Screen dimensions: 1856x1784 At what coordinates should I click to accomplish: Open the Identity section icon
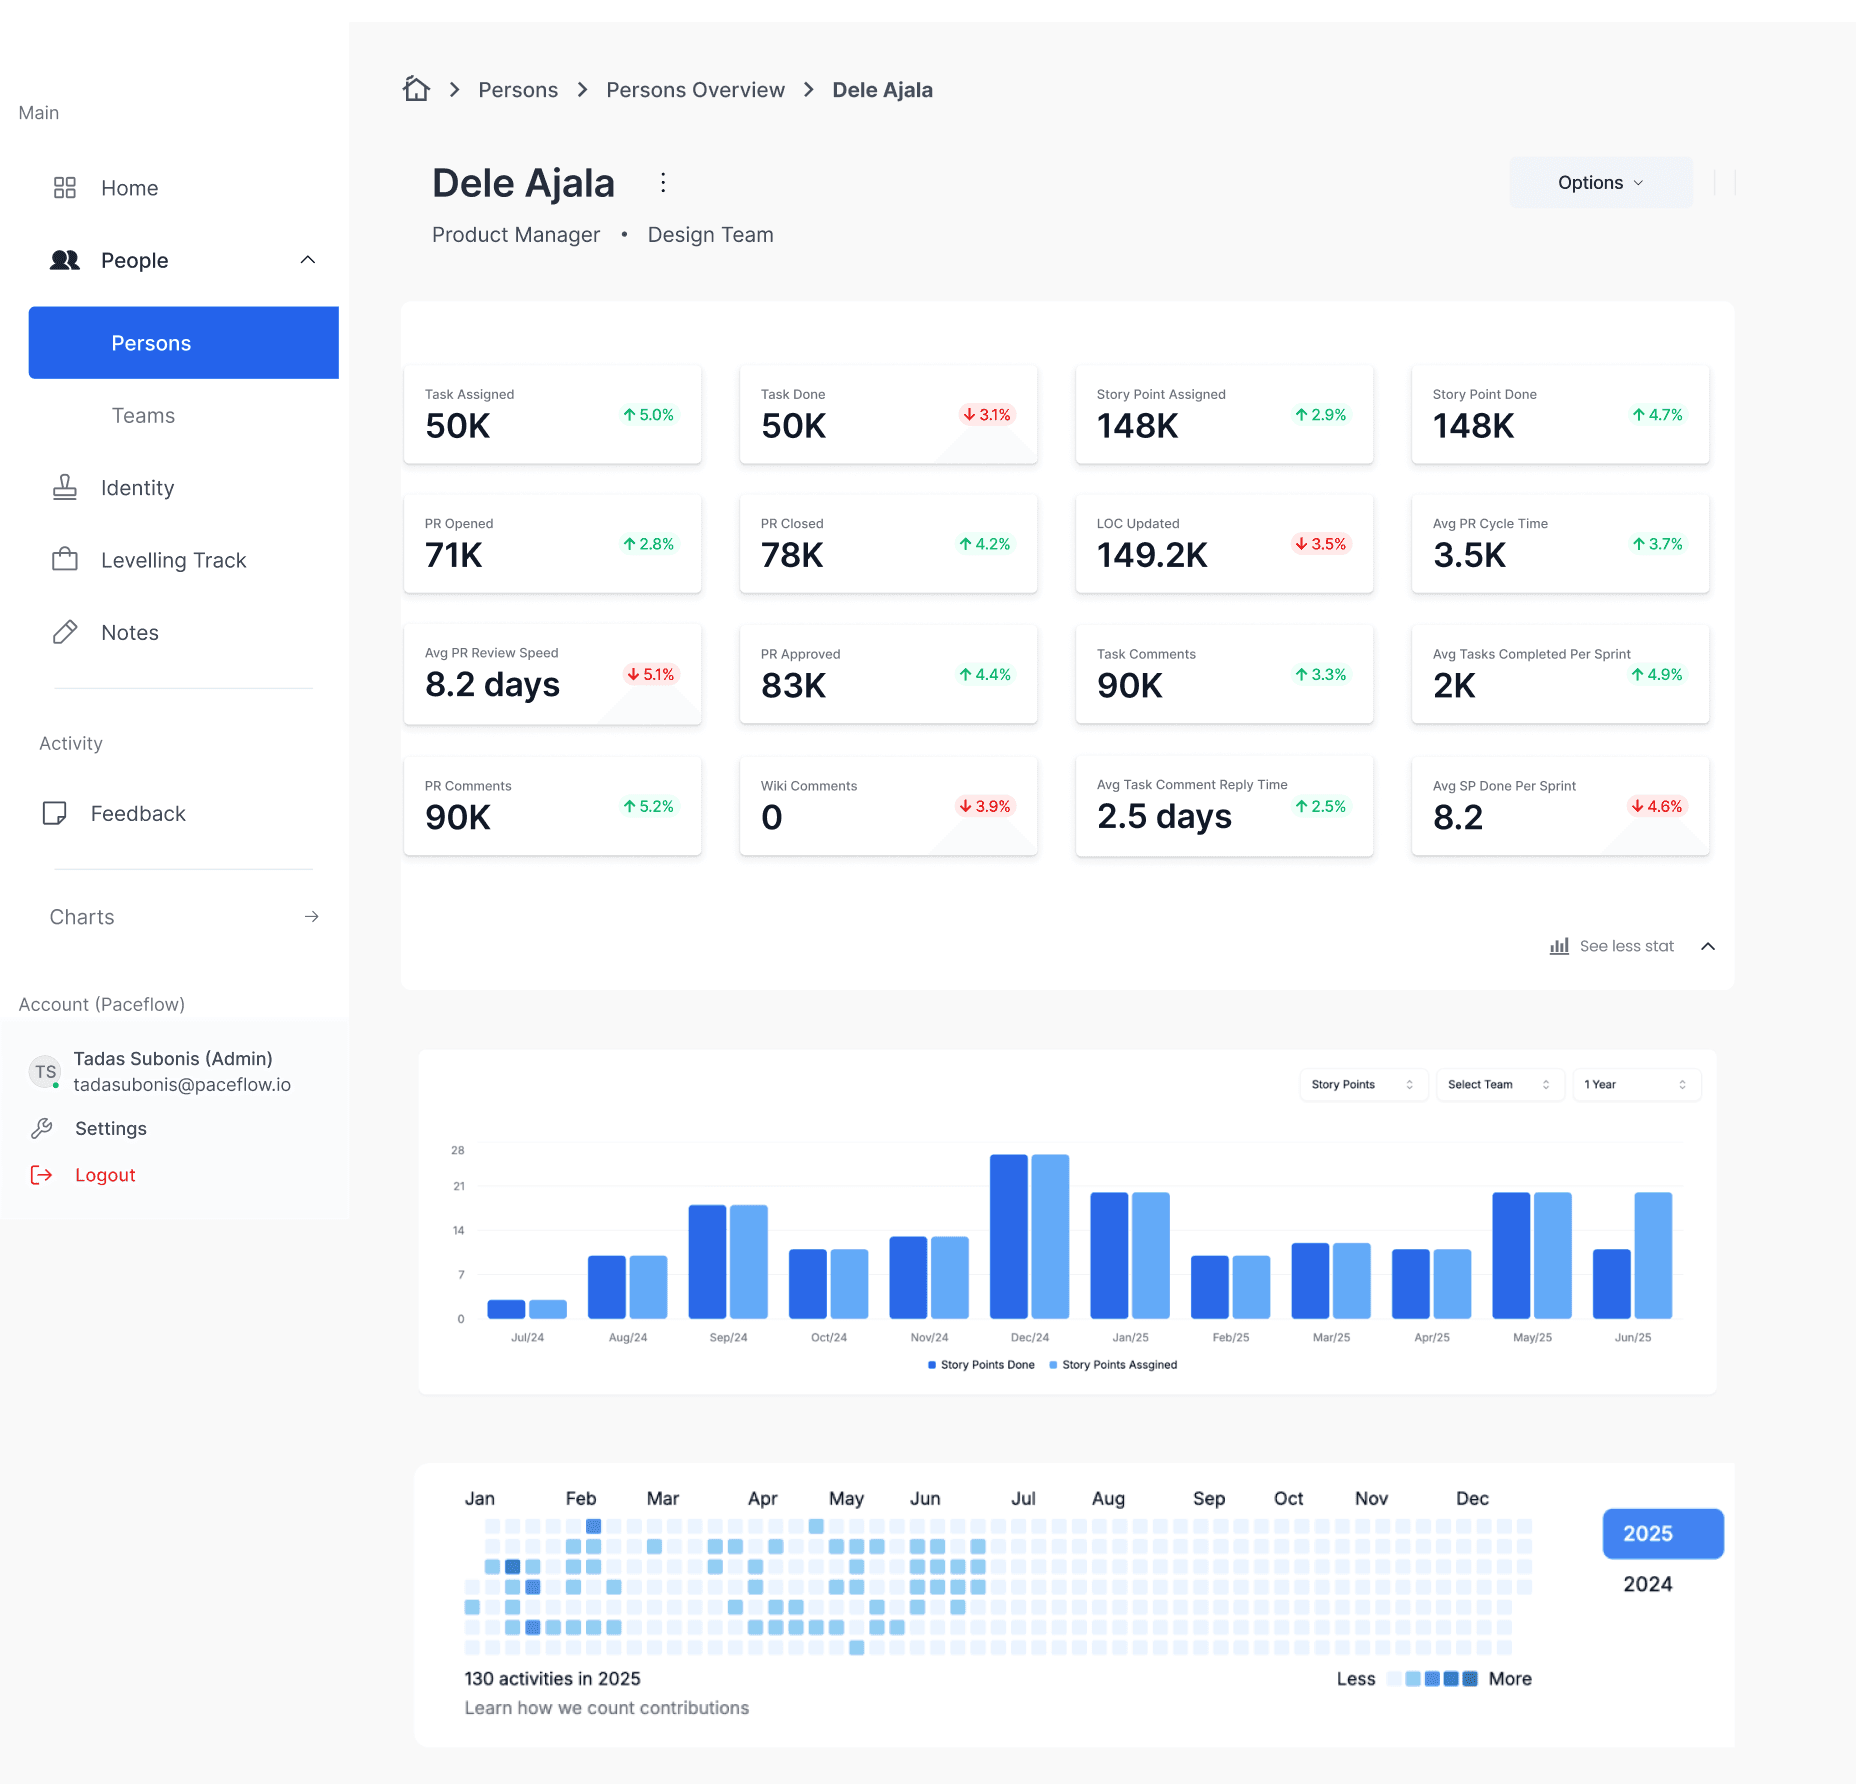click(65, 487)
